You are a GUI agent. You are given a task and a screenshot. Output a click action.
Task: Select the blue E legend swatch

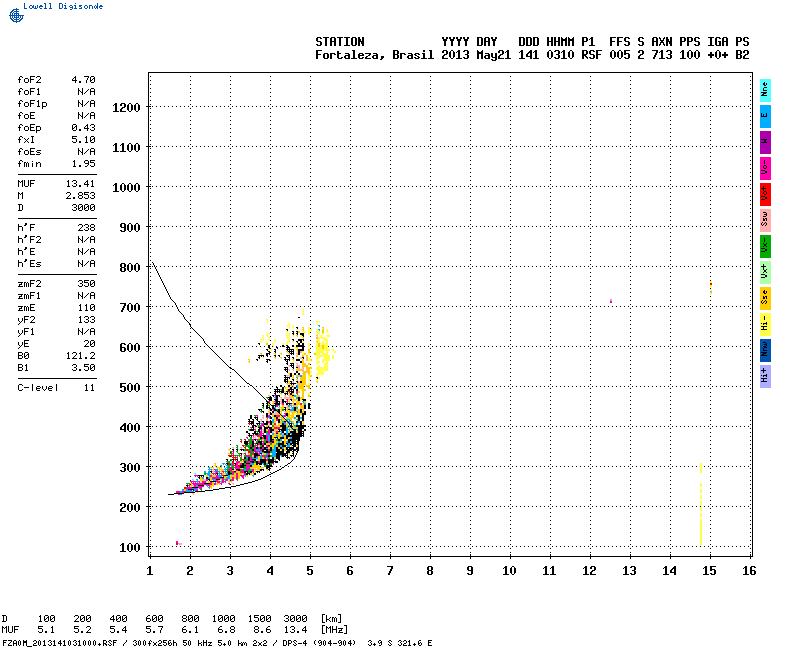pyautogui.click(x=765, y=116)
